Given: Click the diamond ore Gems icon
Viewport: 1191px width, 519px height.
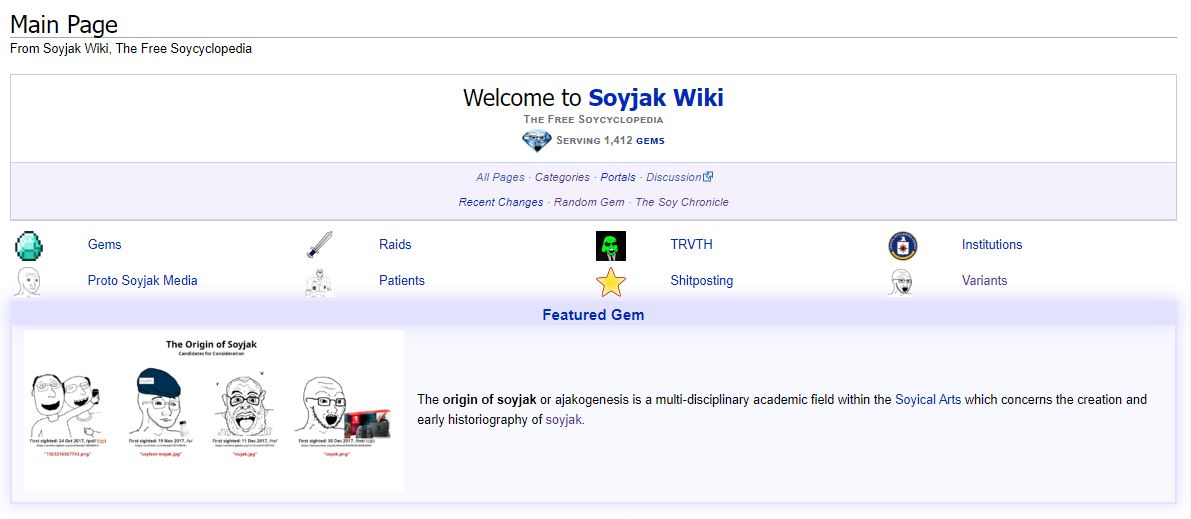Looking at the screenshot, I should click(30, 245).
